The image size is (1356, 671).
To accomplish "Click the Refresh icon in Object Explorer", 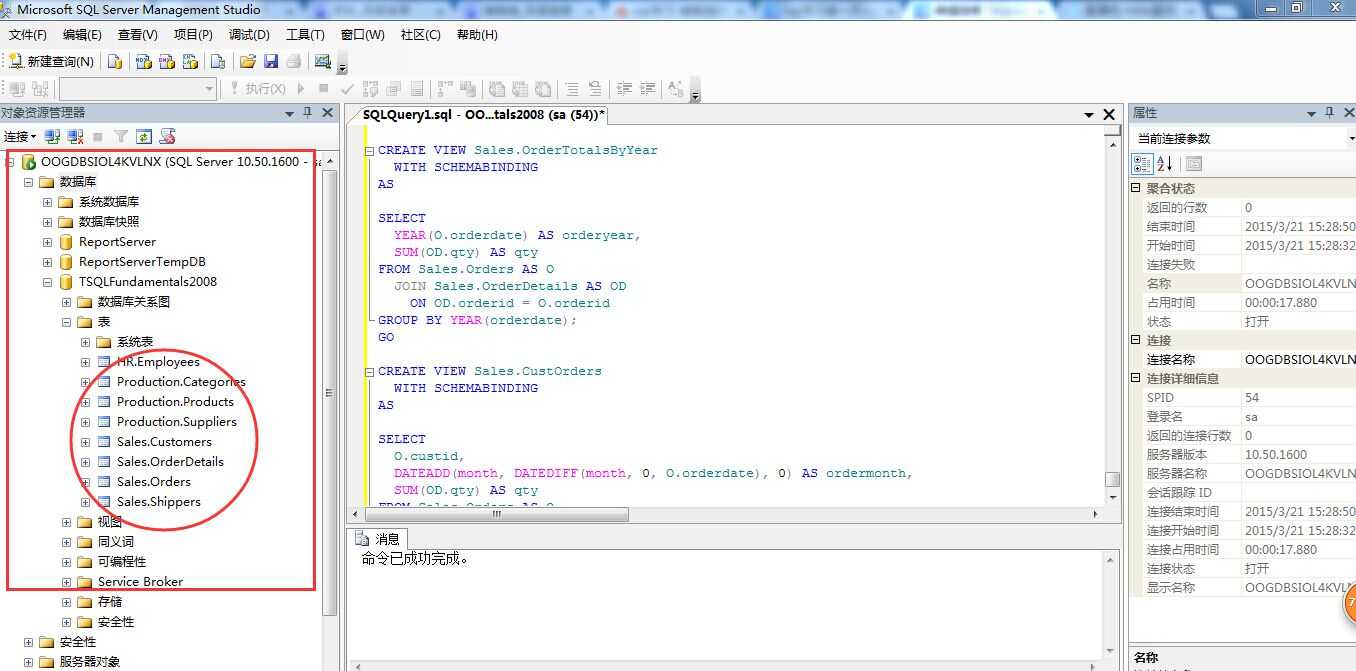I will [144, 136].
